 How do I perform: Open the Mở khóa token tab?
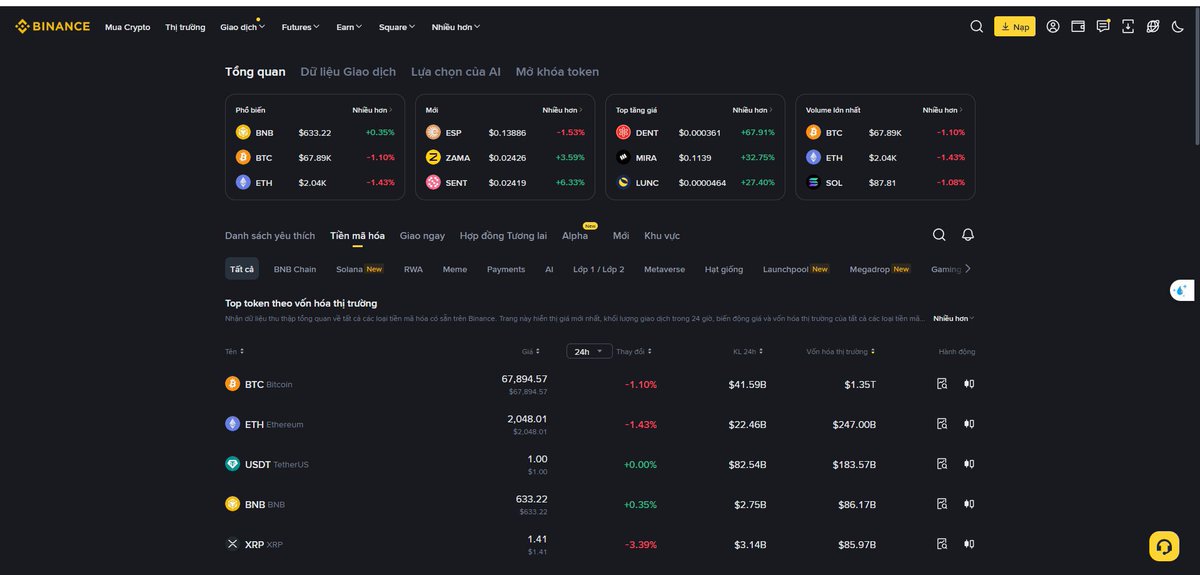point(557,72)
